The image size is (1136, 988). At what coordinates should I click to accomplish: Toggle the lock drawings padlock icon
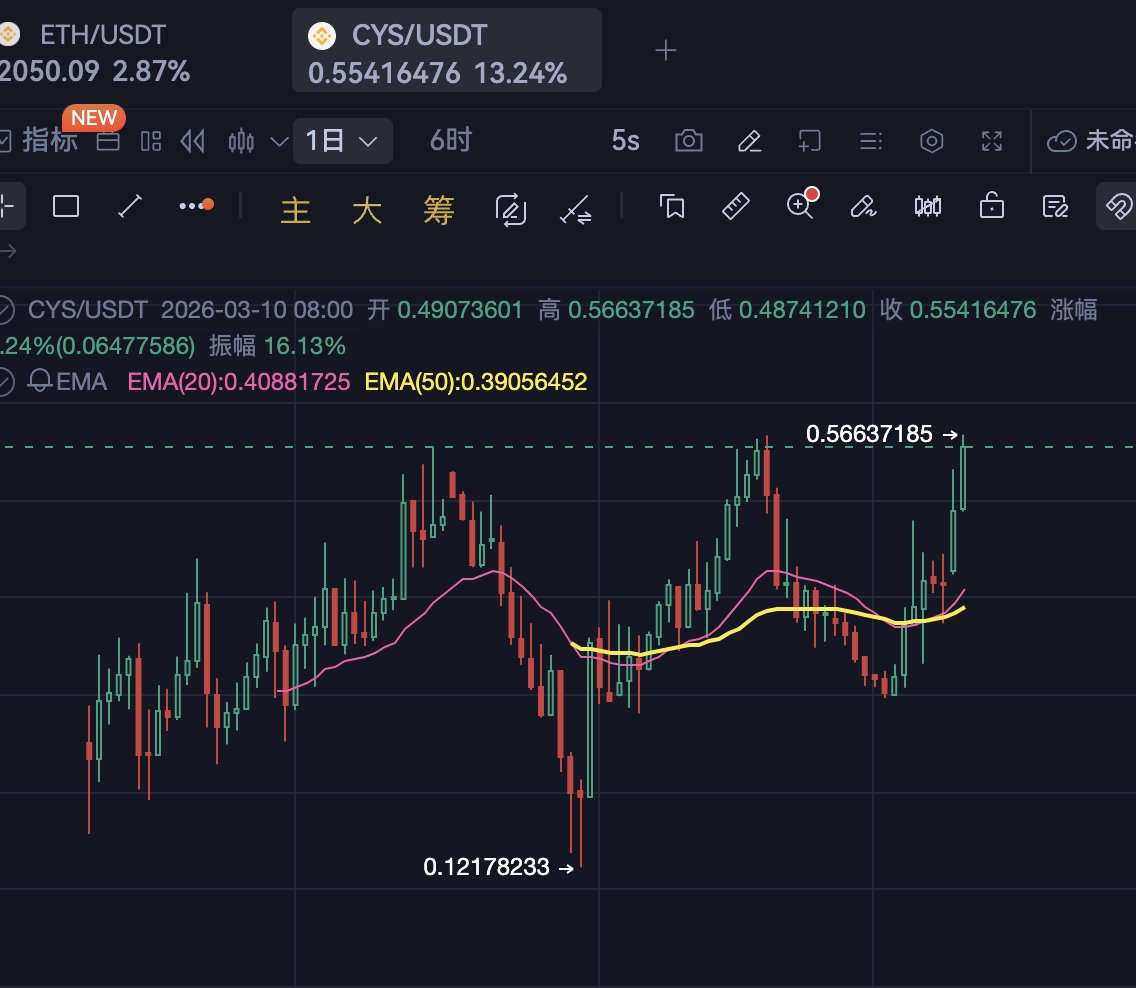pyautogui.click(x=992, y=206)
